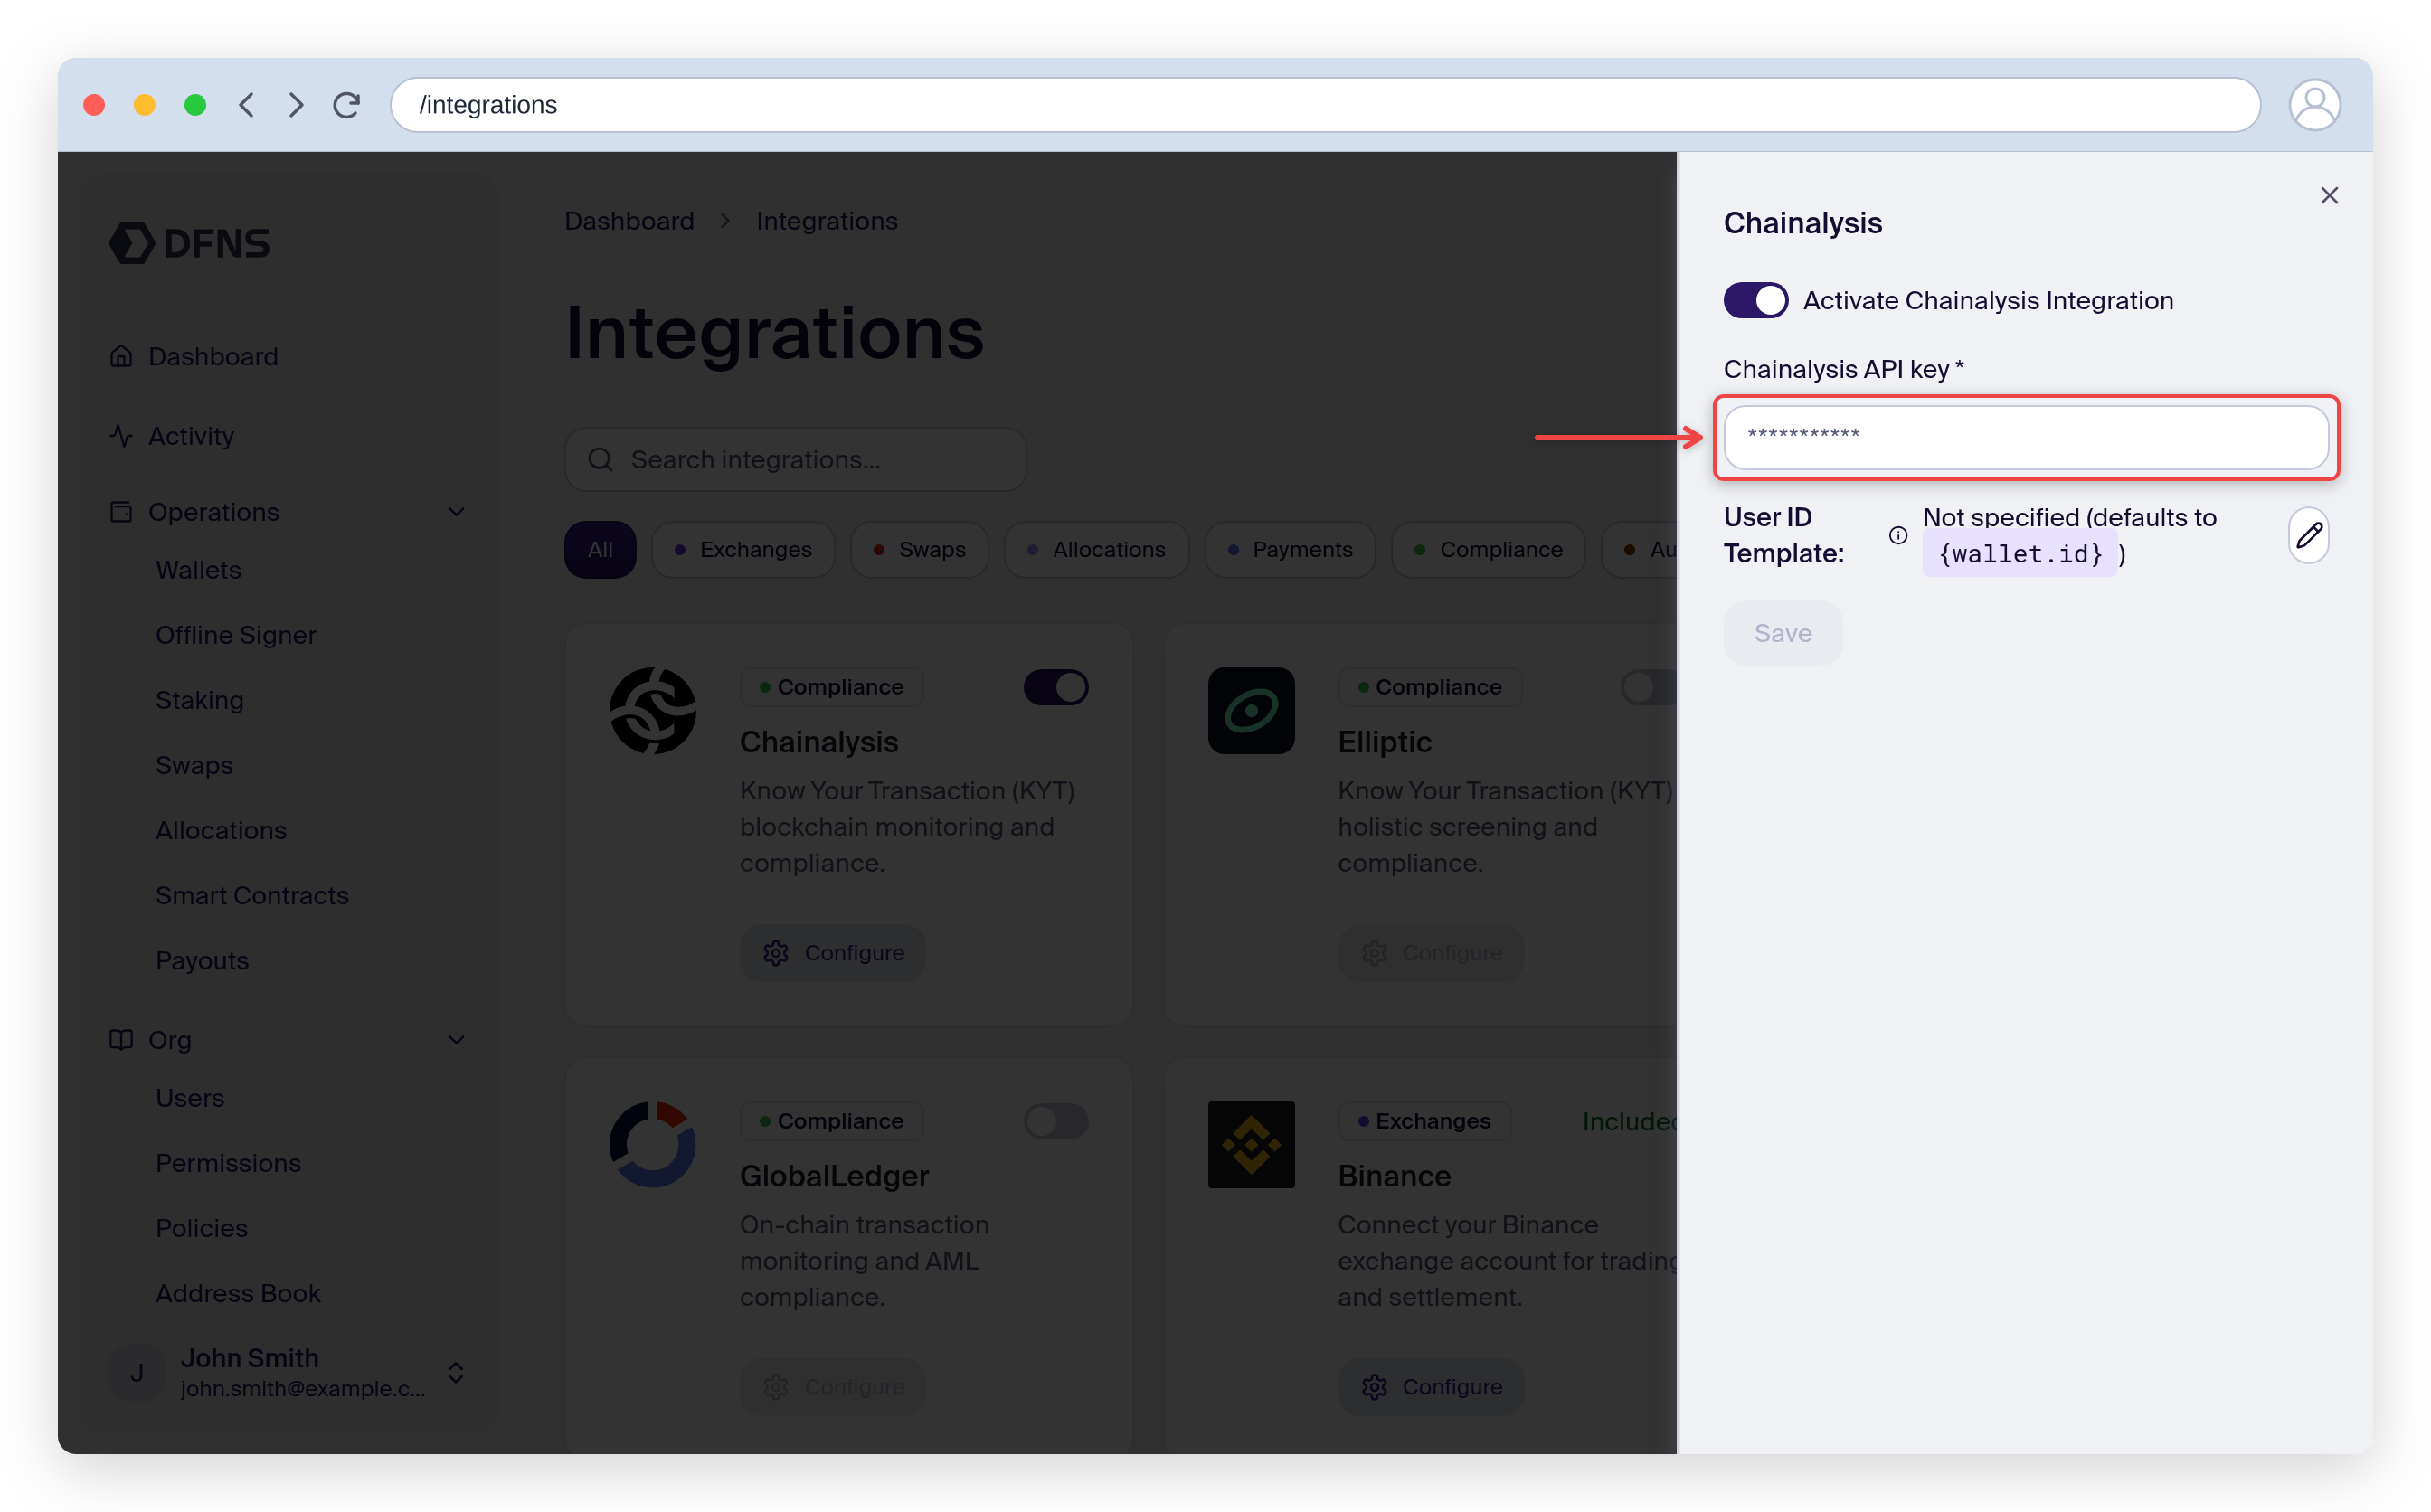Click the Org book icon
Screen dimensions: 2431x1512
click(121, 1040)
